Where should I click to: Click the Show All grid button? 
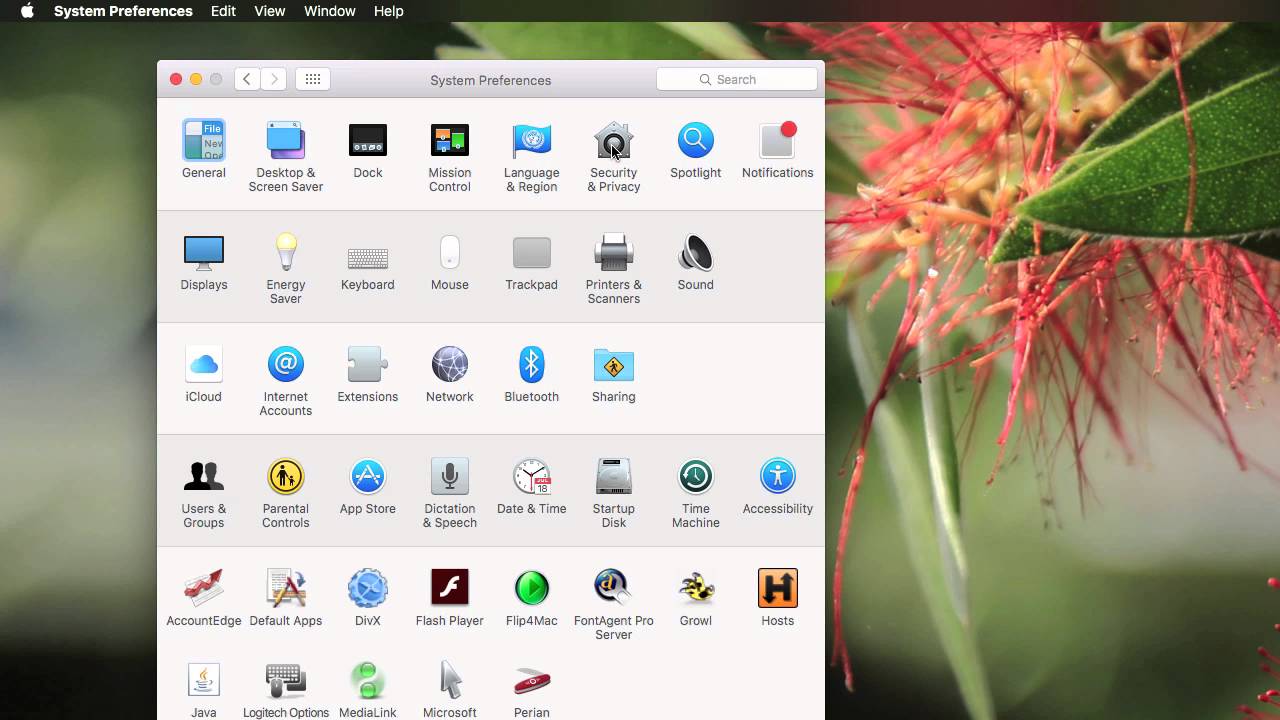point(313,79)
